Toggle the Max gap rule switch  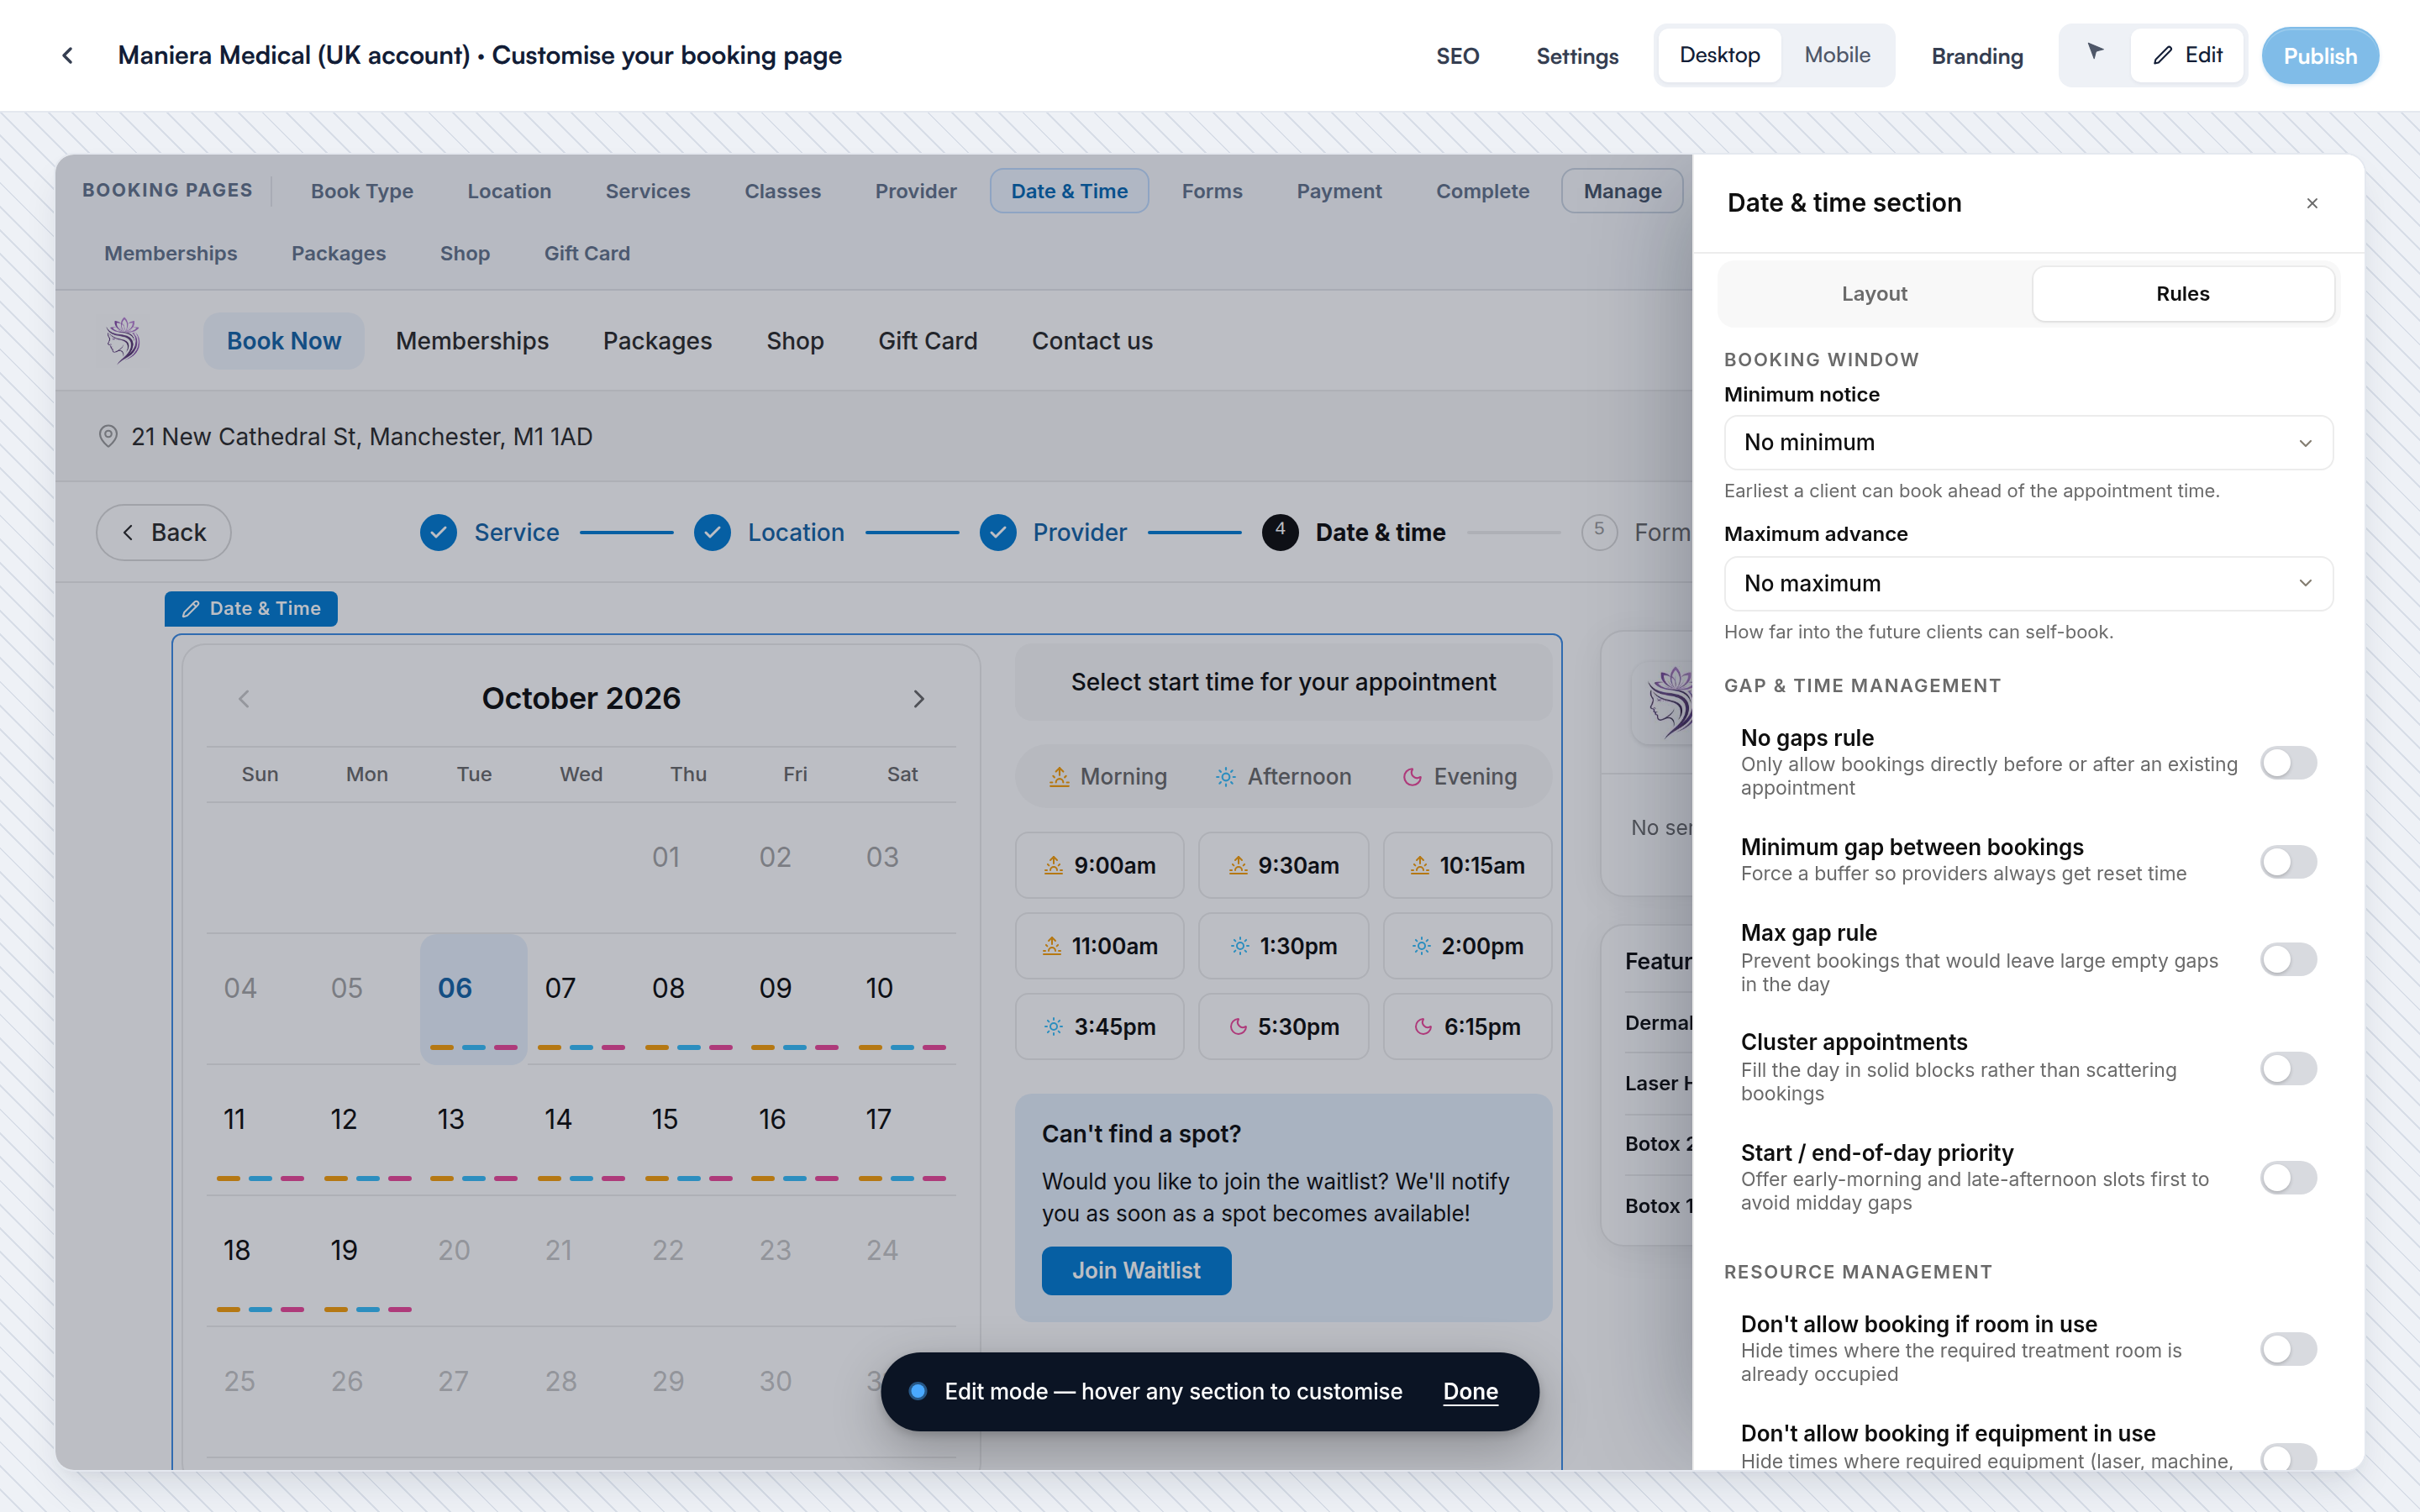2288,959
